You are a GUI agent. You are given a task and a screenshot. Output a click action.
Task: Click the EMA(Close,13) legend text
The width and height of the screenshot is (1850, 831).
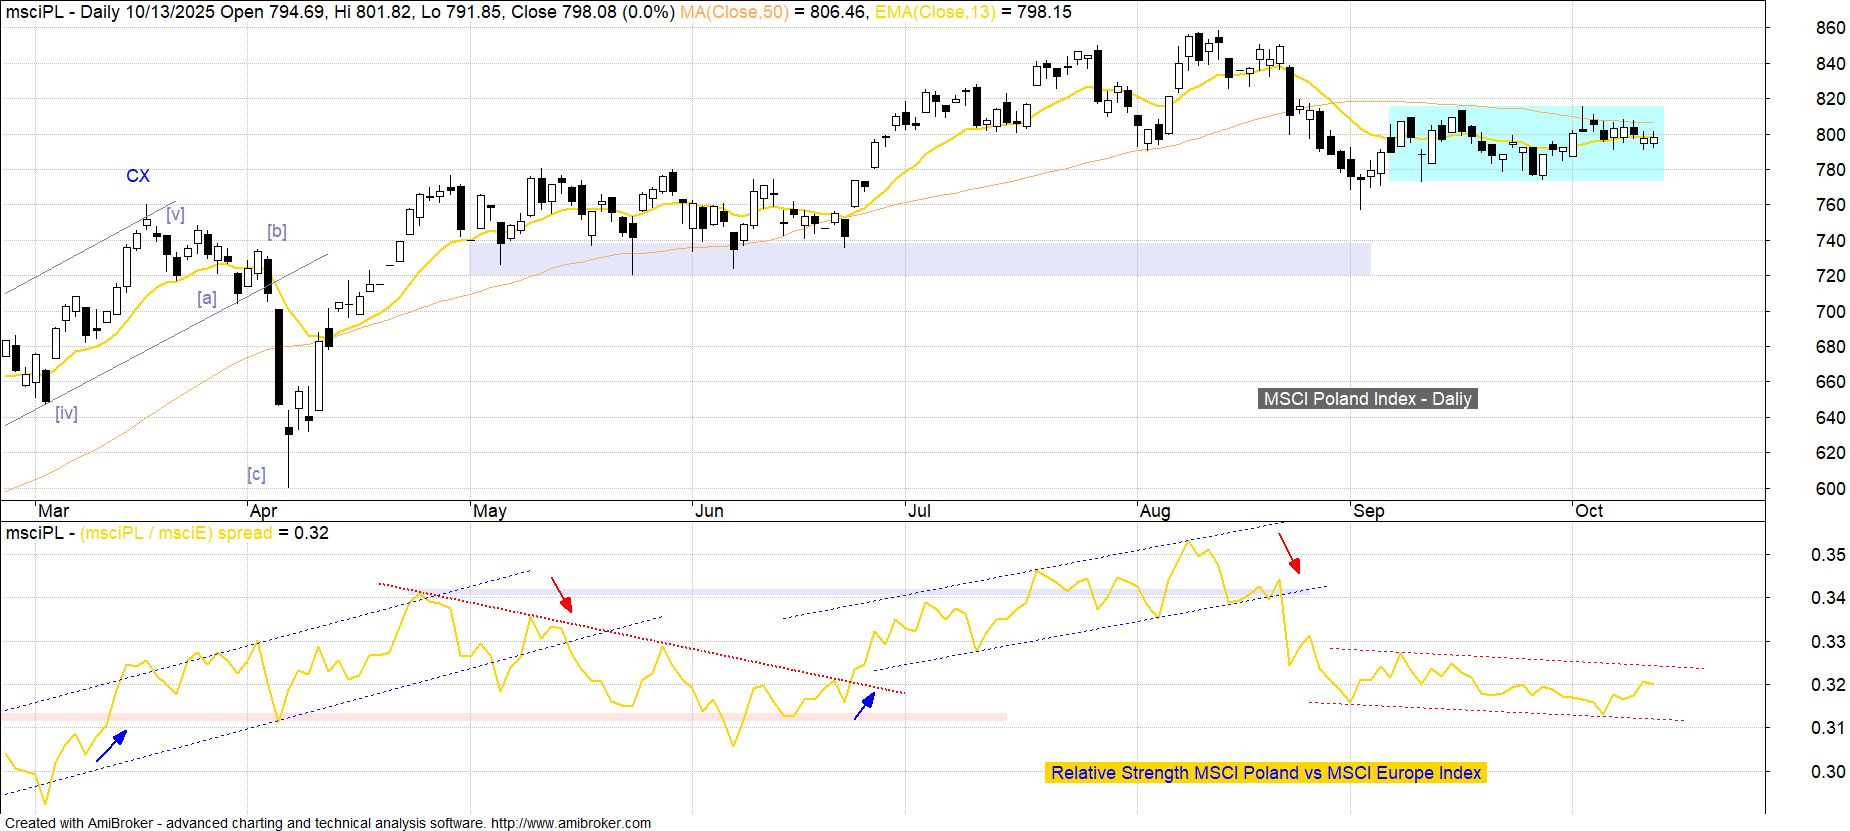point(935,12)
